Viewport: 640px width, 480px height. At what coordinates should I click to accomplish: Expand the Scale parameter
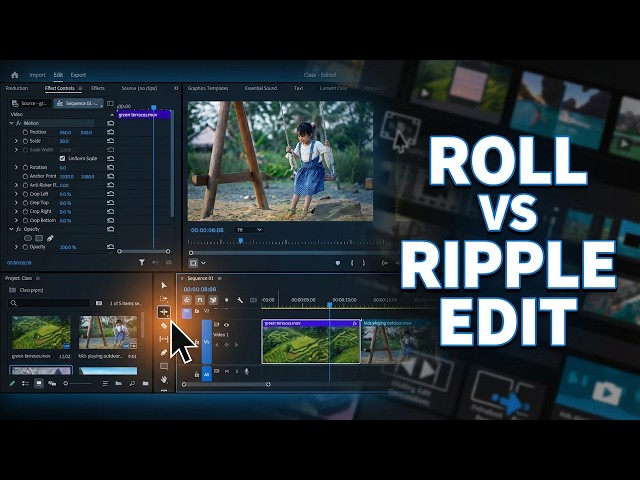coord(16,141)
